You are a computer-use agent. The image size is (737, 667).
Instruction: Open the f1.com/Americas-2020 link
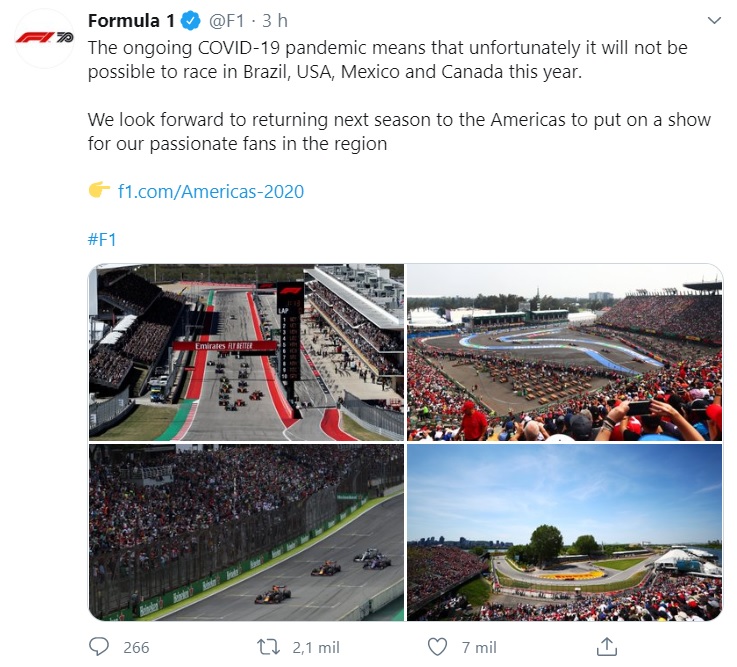click(211, 191)
